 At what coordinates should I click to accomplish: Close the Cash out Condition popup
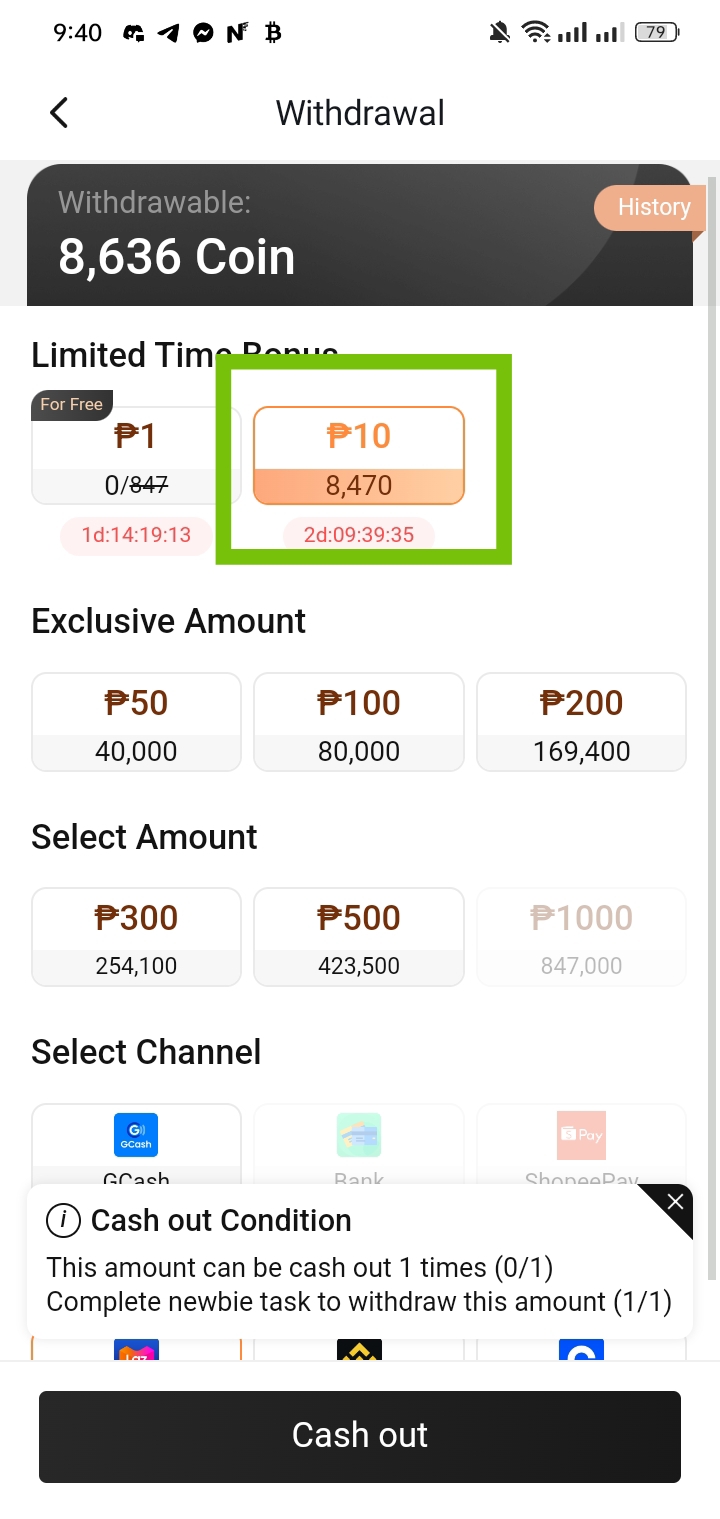point(674,1203)
